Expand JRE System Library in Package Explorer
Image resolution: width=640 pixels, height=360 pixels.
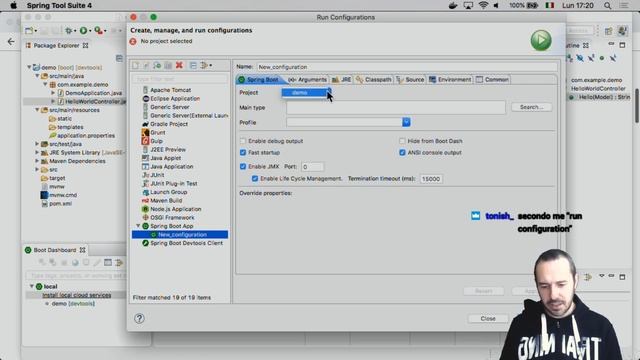pos(37,152)
